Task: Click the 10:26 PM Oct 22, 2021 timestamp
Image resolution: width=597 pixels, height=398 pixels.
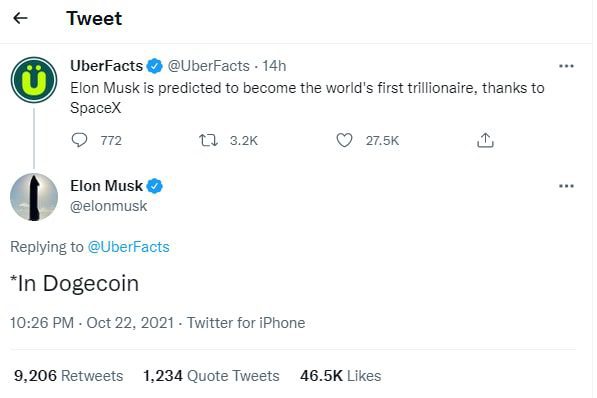Action: point(92,323)
